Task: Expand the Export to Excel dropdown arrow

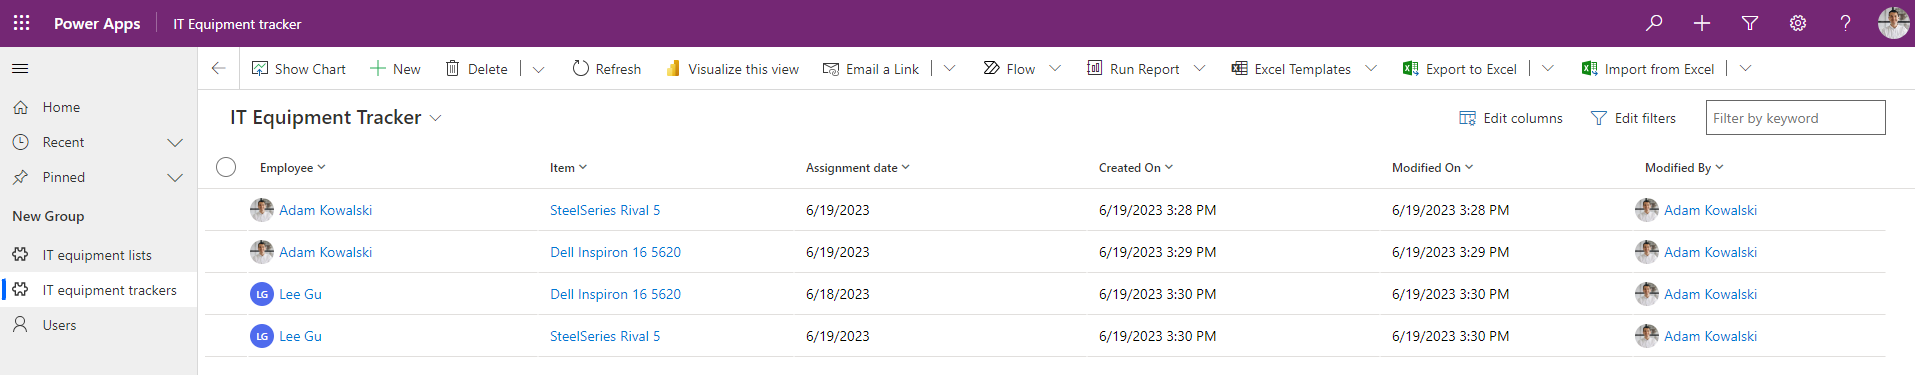Action: [x=1548, y=69]
